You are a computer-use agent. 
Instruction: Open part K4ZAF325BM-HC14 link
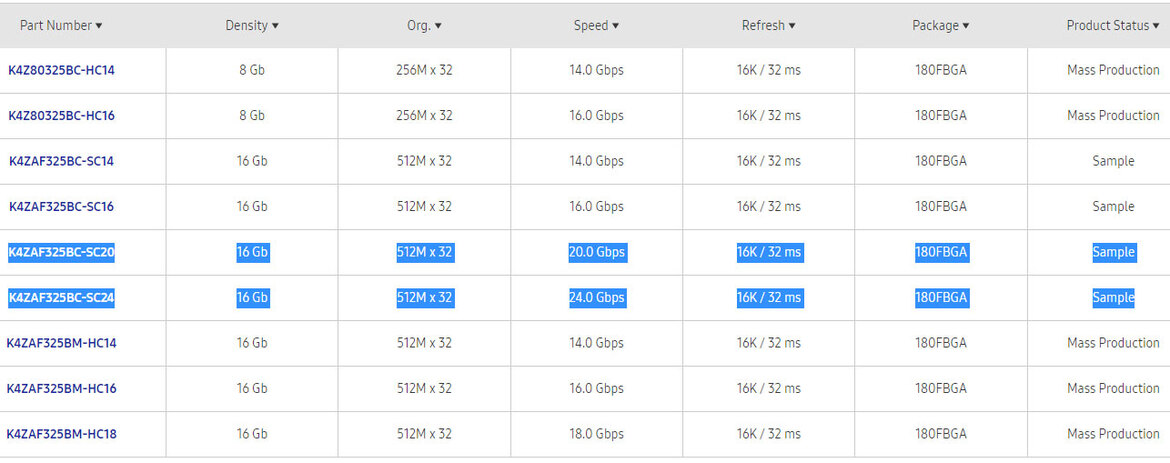[61, 344]
